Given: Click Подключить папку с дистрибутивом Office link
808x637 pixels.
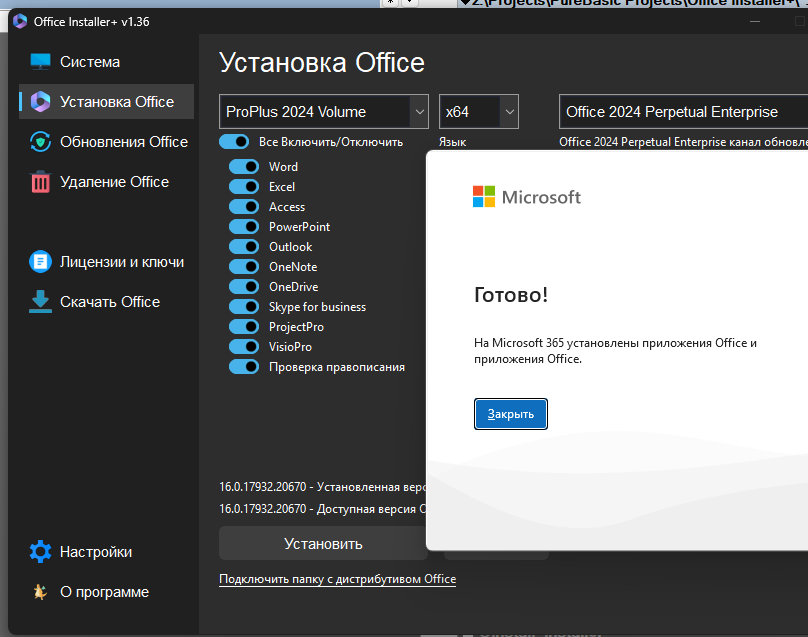Looking at the screenshot, I should (338, 579).
